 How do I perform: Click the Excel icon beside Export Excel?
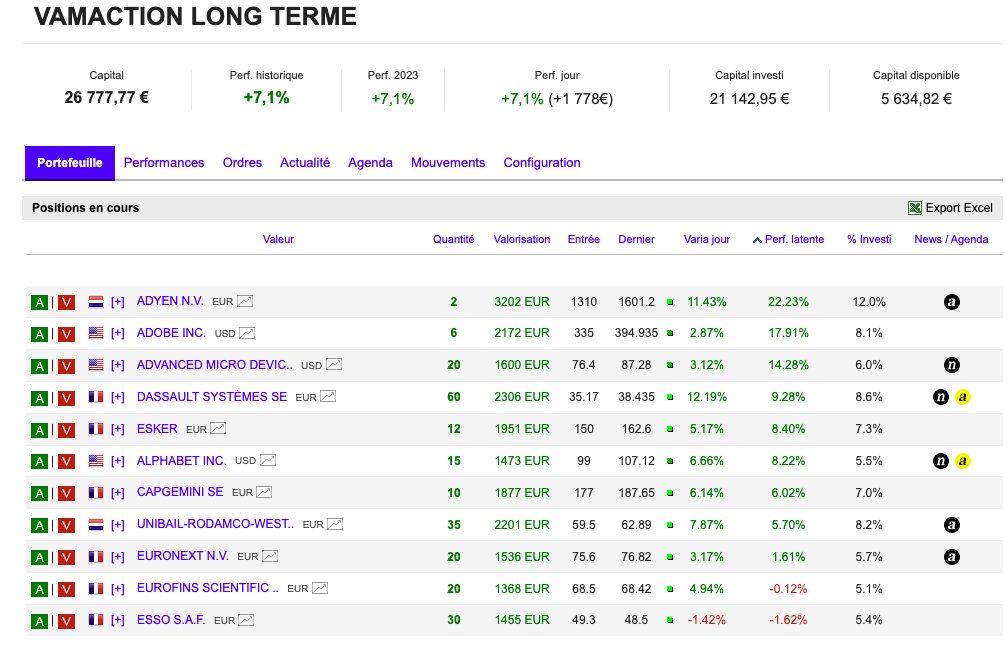tap(915, 208)
